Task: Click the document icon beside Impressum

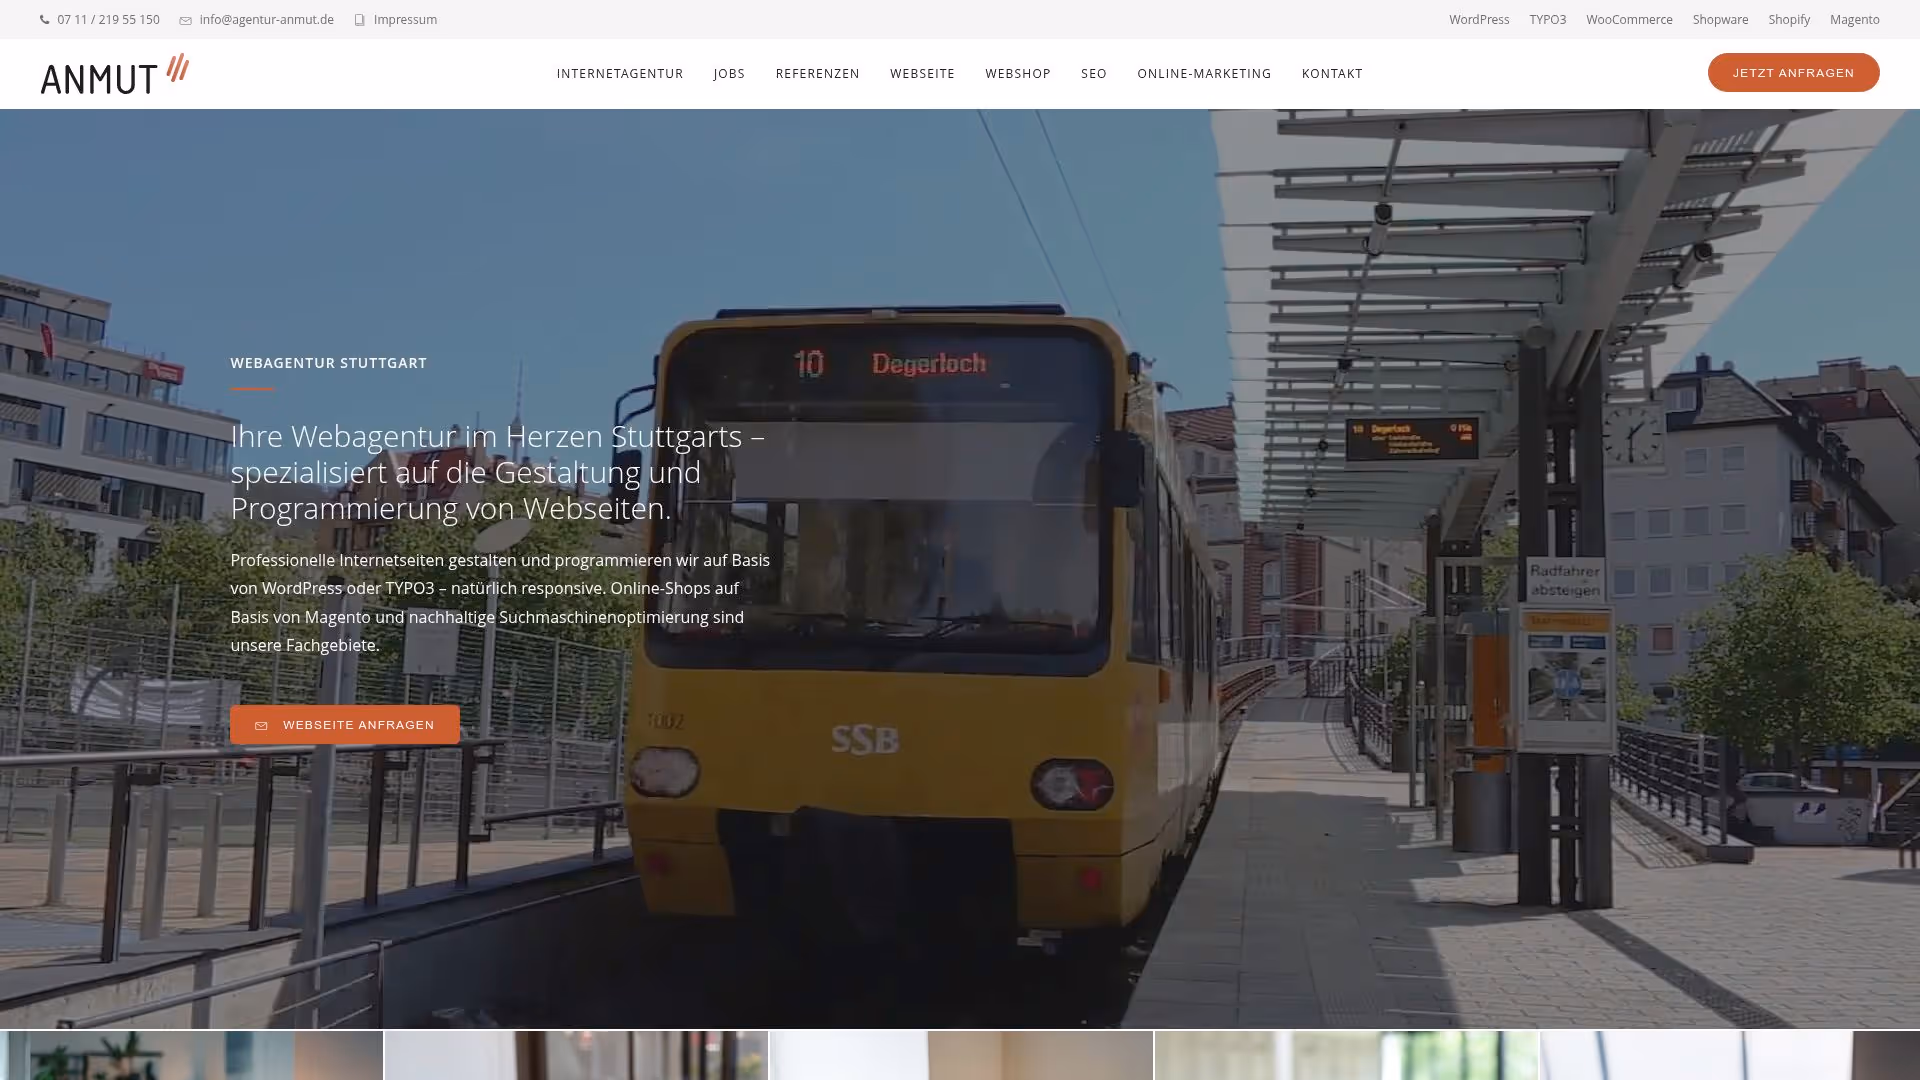Action: click(360, 20)
